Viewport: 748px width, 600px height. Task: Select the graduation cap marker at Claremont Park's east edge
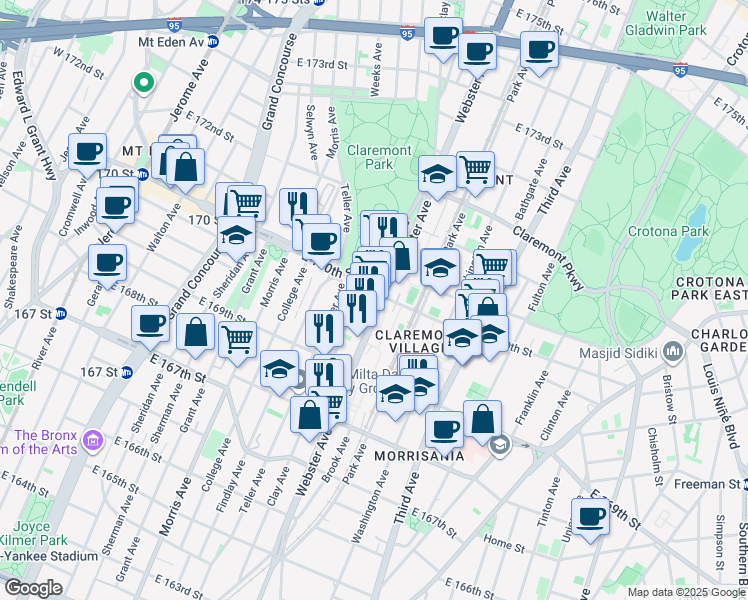point(437,175)
